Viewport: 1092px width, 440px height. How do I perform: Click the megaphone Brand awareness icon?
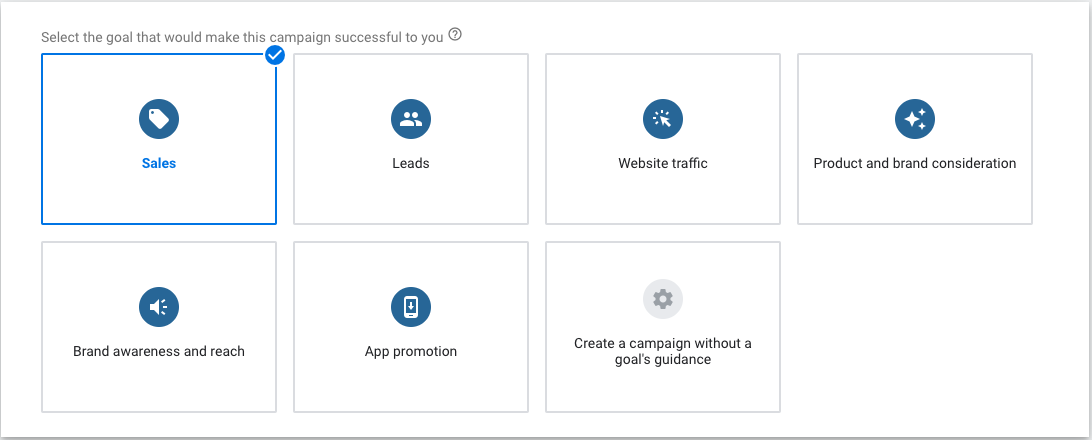pos(158,307)
